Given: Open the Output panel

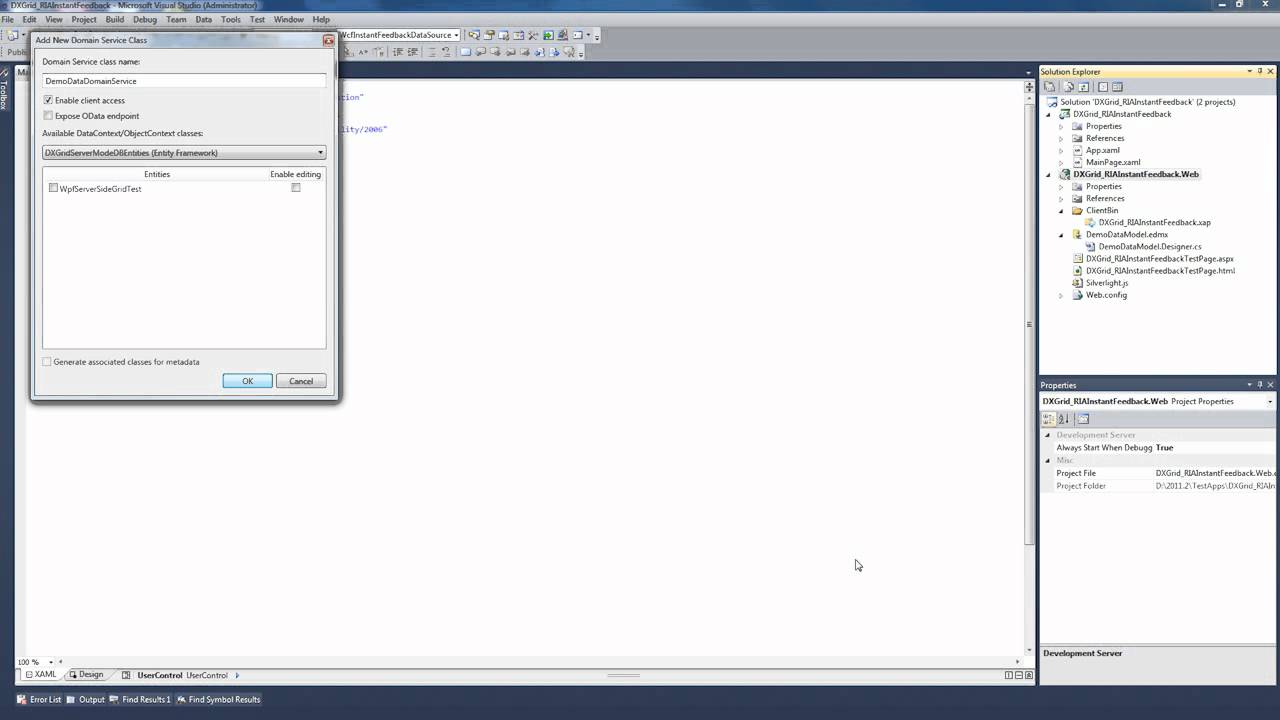Looking at the screenshot, I should click(x=86, y=700).
